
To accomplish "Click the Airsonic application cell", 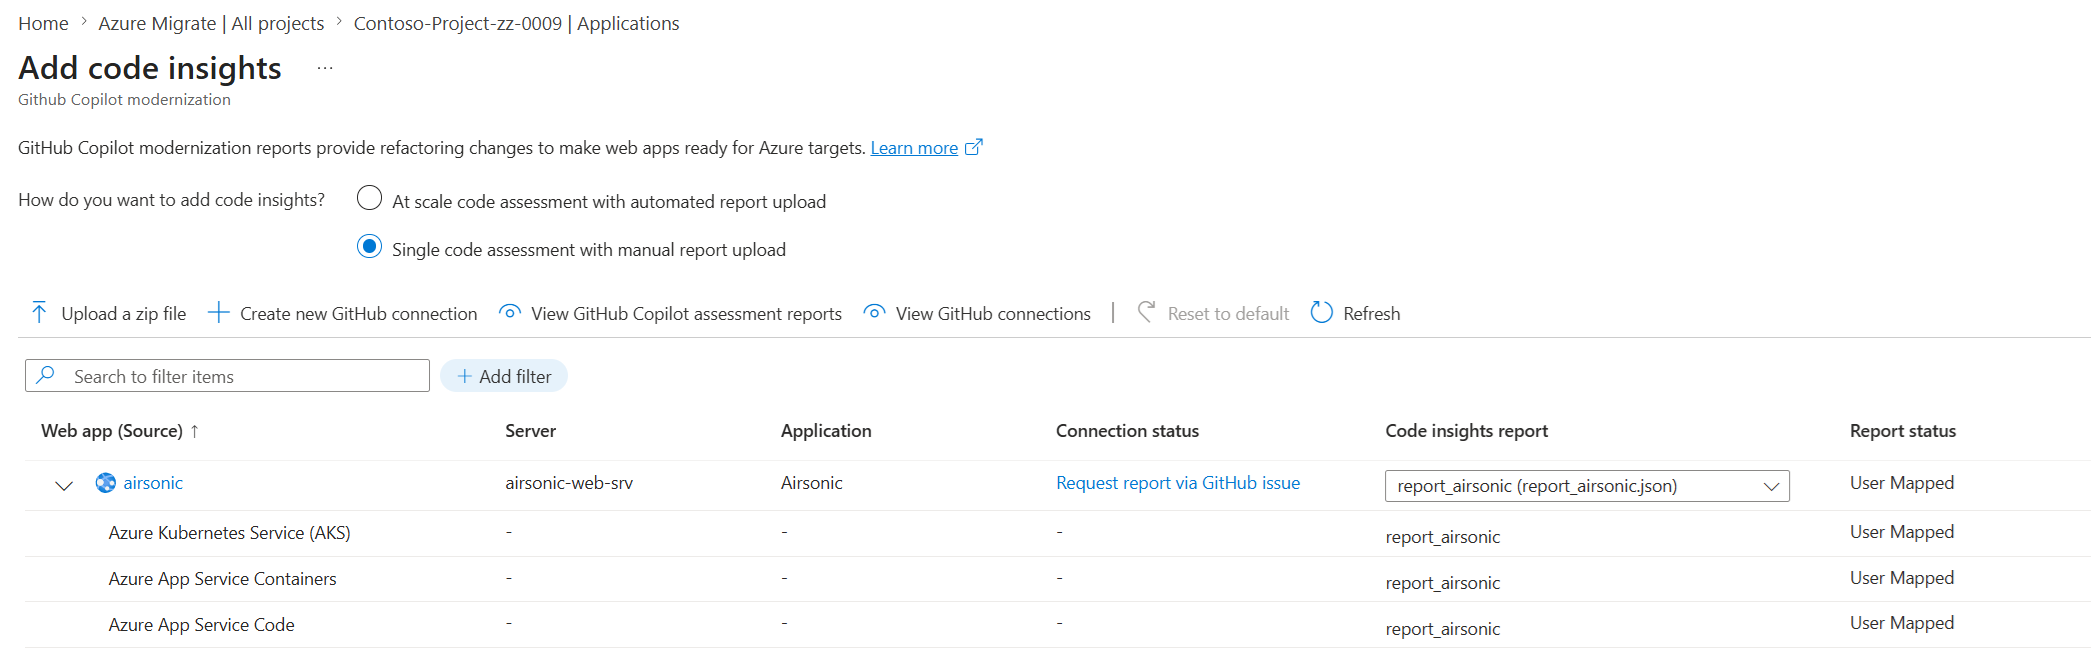I will click(x=811, y=483).
